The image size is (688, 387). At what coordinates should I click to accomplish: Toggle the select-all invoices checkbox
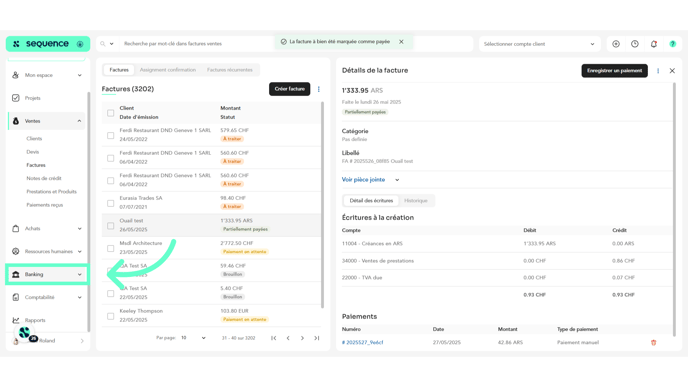111,113
